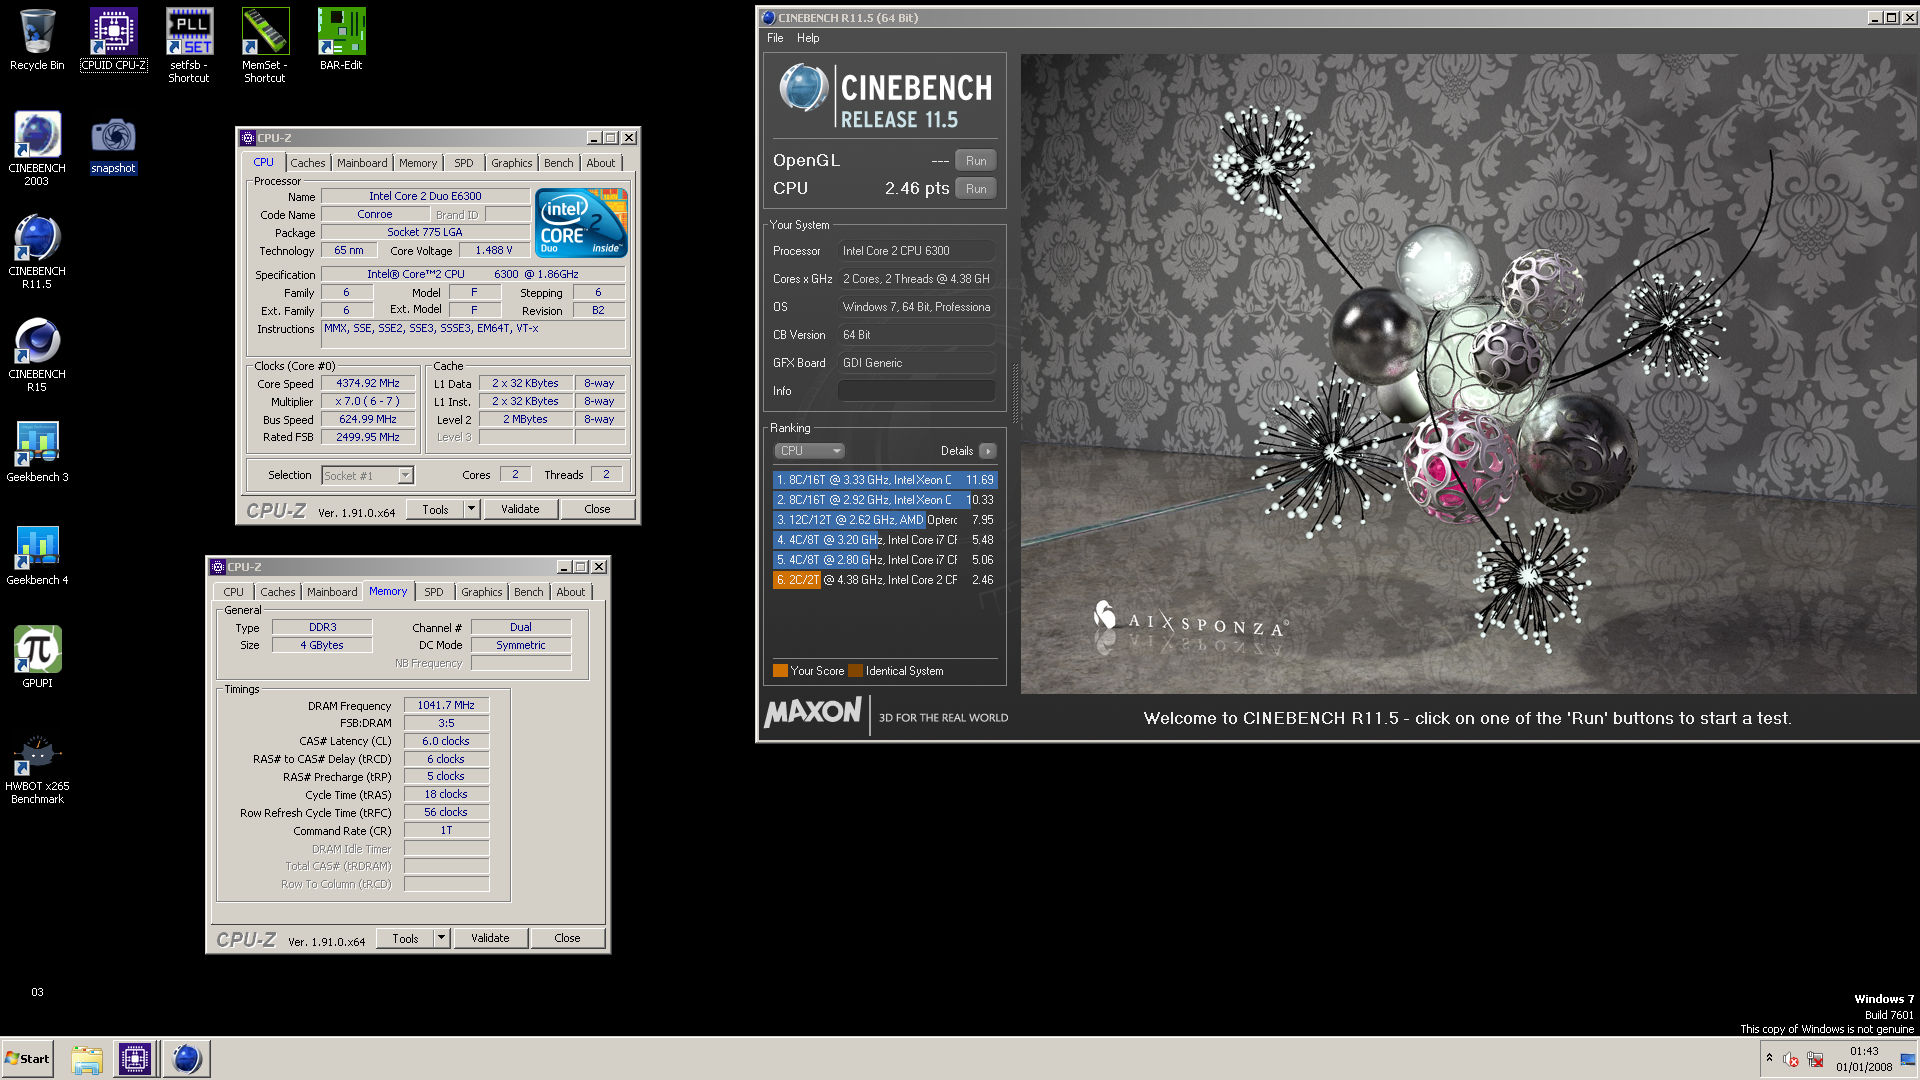Click the Intel Core 2 Duo logo

point(581,223)
